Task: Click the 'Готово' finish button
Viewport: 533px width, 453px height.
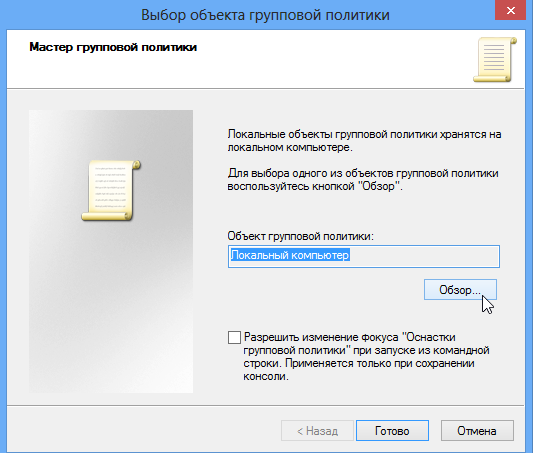Action: (x=392, y=431)
